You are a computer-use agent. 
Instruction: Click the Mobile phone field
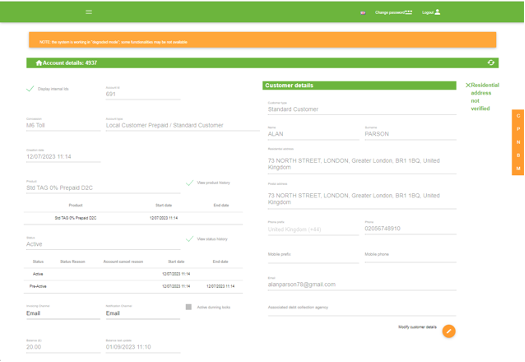pos(410,256)
